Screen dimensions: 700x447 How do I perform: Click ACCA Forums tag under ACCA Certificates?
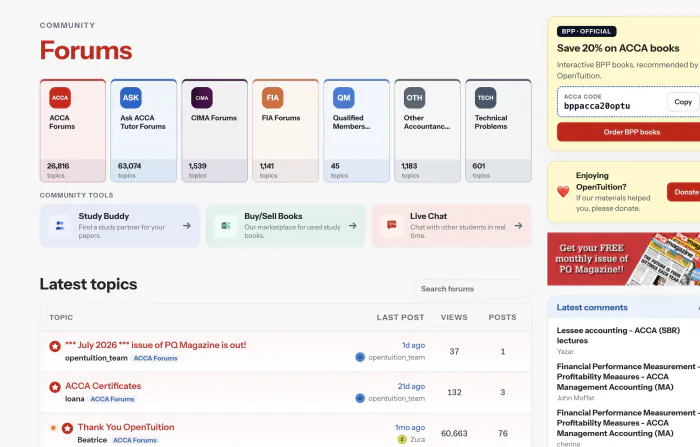[x=112, y=399]
